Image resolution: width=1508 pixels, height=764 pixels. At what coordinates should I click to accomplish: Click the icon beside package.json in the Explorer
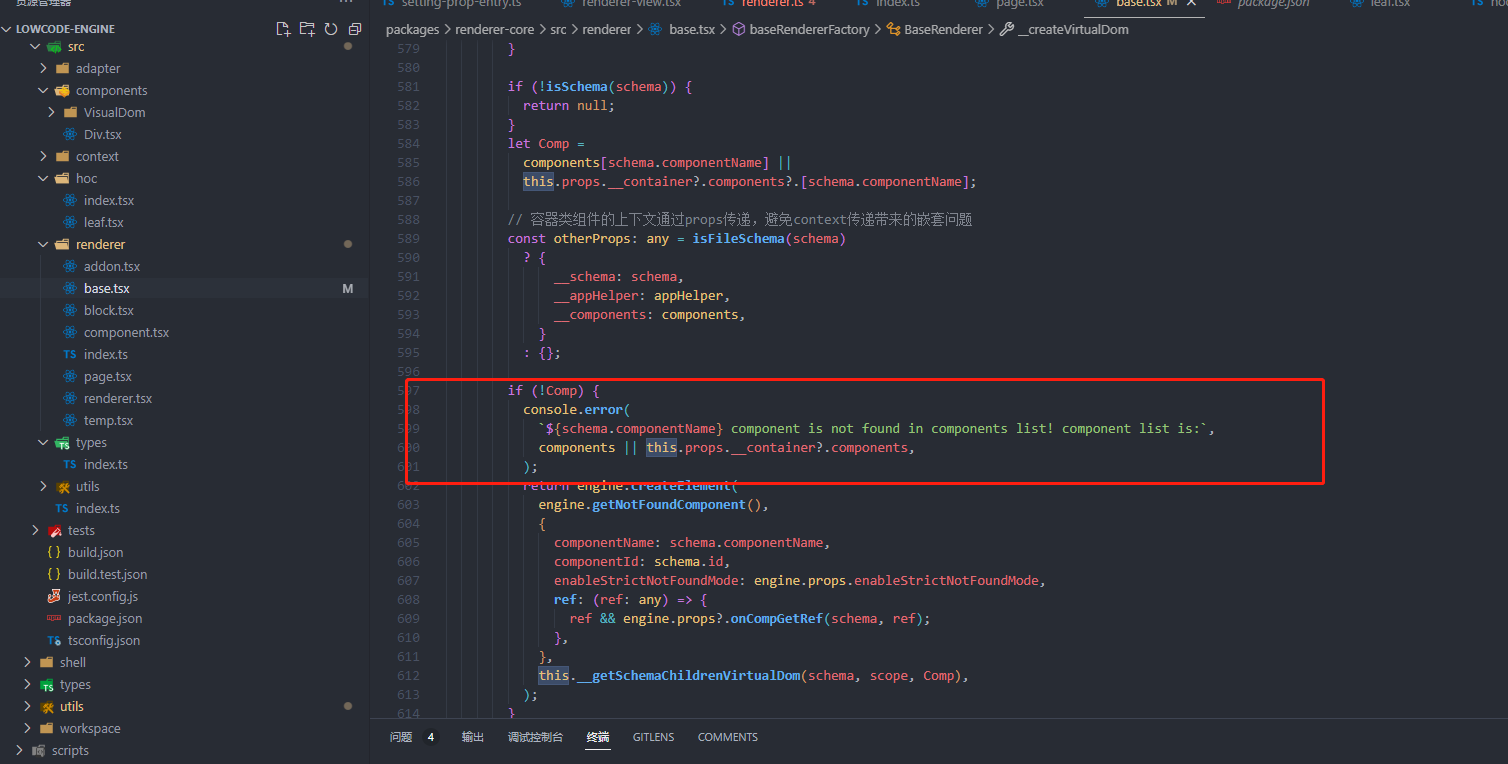pyautogui.click(x=55, y=618)
